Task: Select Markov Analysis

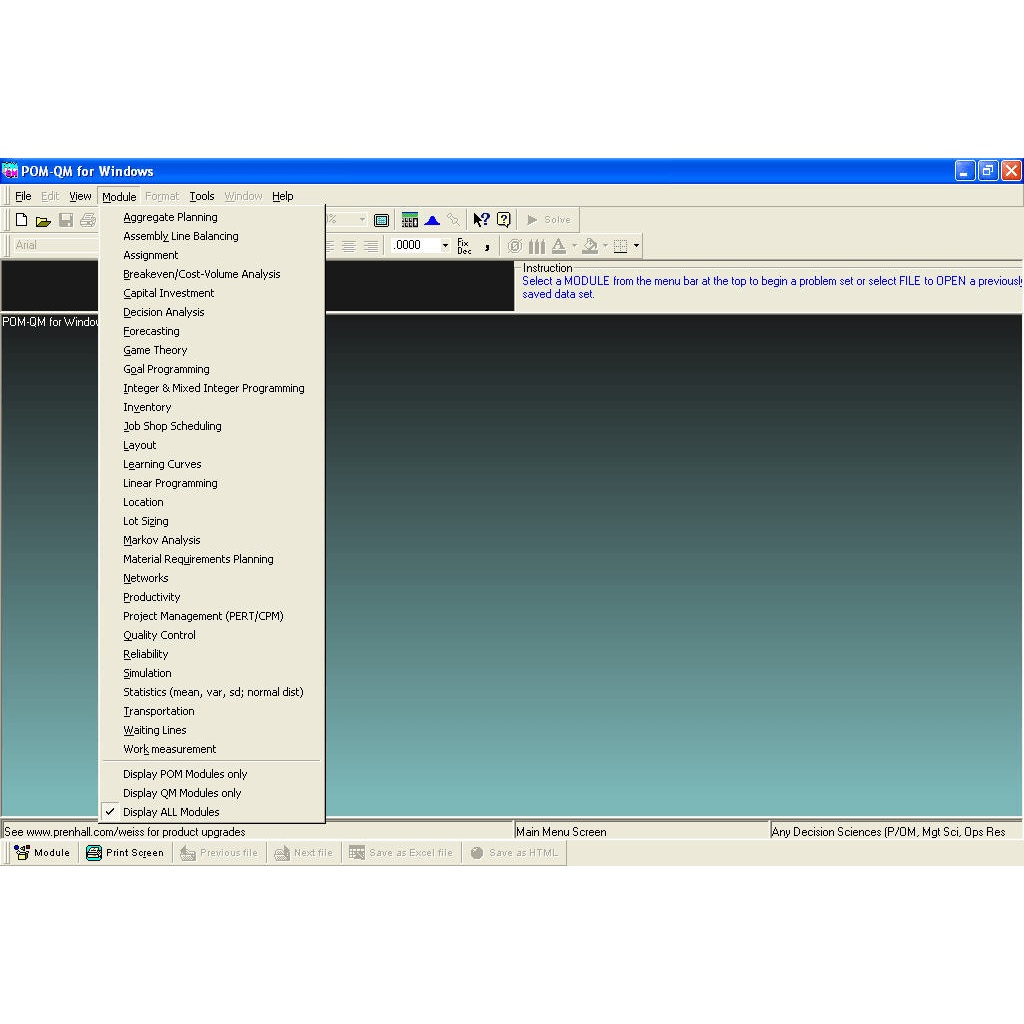Action: tap(212, 540)
